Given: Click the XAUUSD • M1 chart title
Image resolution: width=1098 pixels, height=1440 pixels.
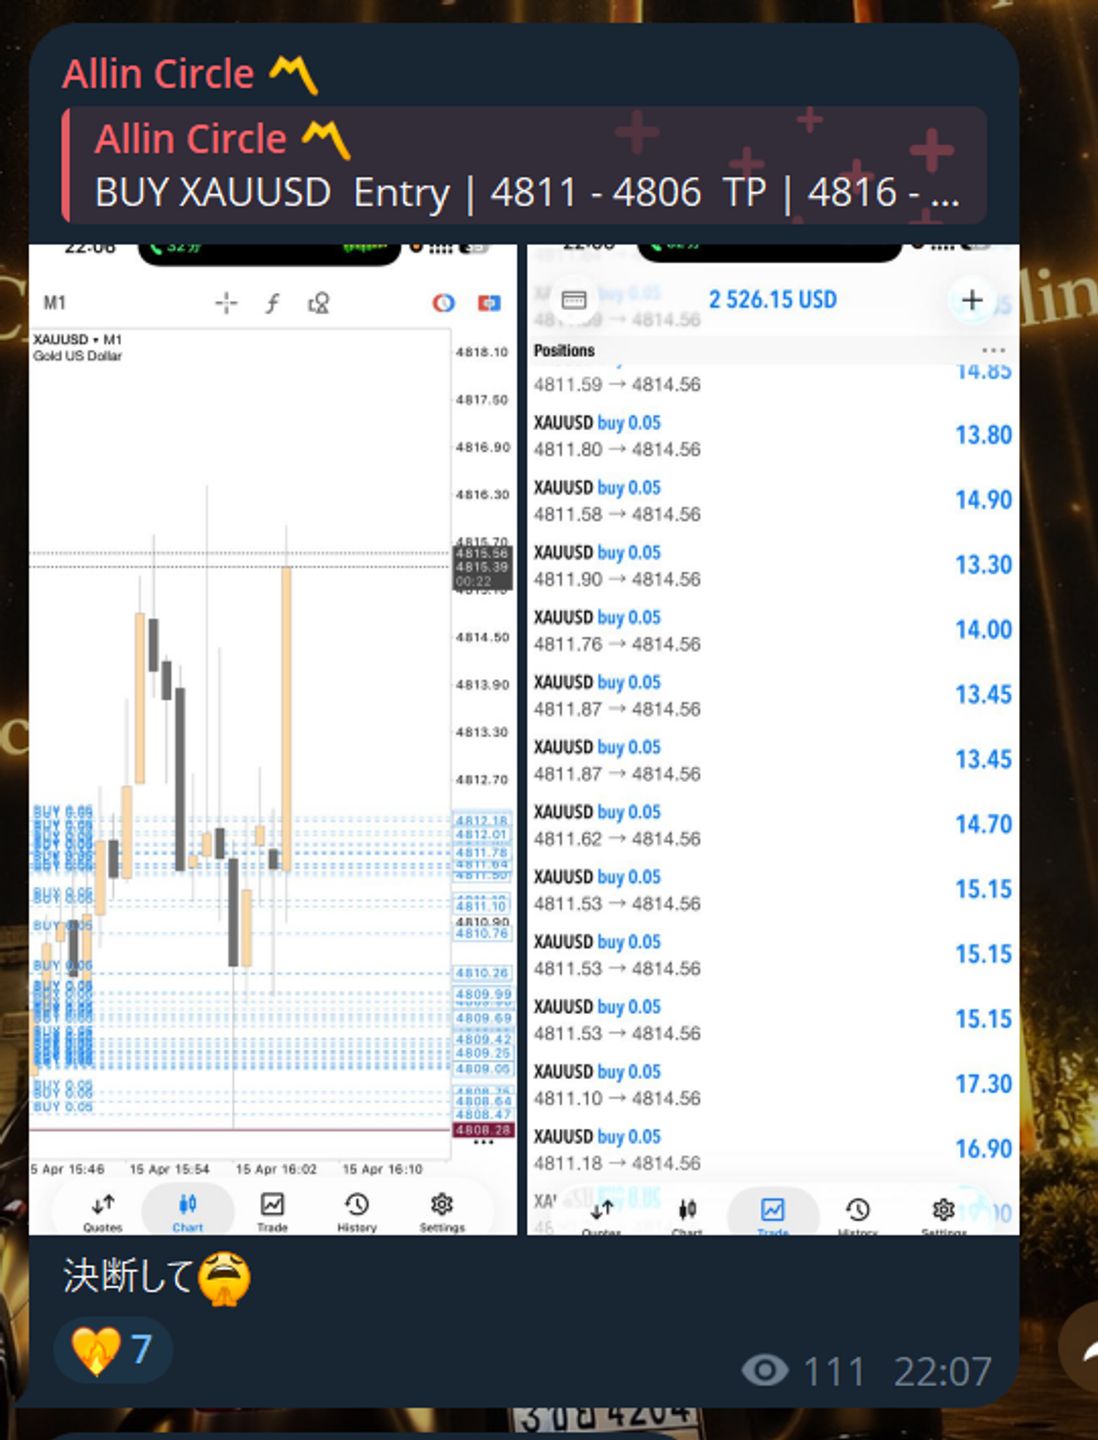Looking at the screenshot, I should [77, 339].
